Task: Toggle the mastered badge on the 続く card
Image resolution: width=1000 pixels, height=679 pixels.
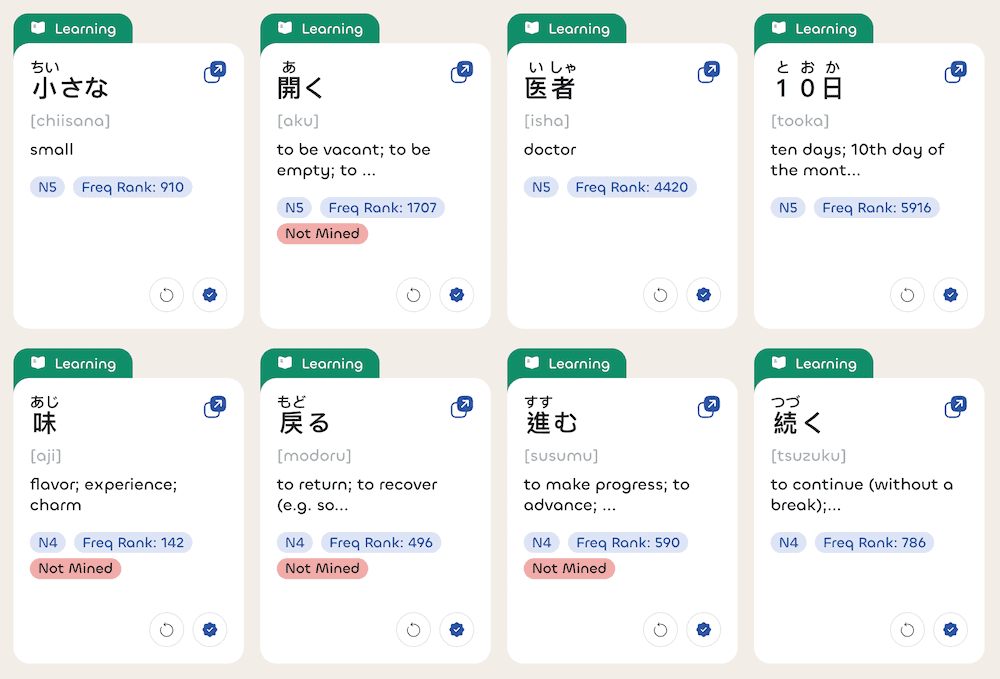Action: [x=950, y=630]
